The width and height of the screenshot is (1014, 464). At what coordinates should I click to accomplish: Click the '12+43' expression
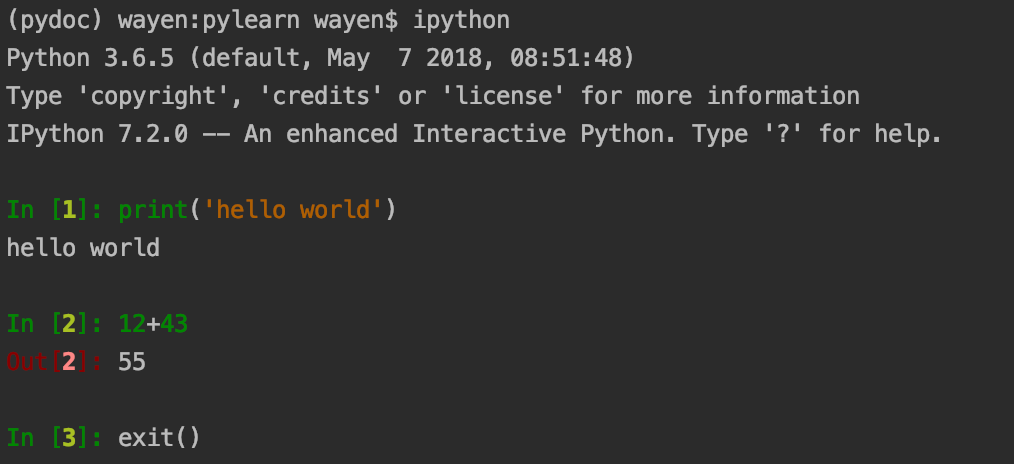click(x=153, y=324)
